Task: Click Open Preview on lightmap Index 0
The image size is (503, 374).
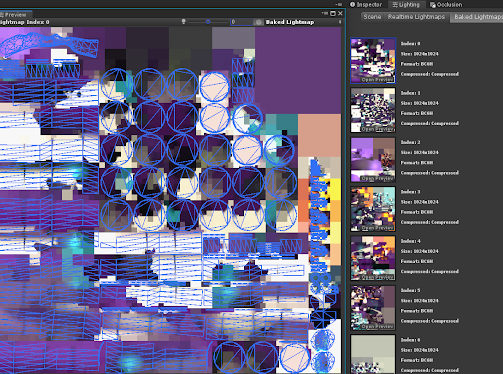Action: tap(377, 80)
